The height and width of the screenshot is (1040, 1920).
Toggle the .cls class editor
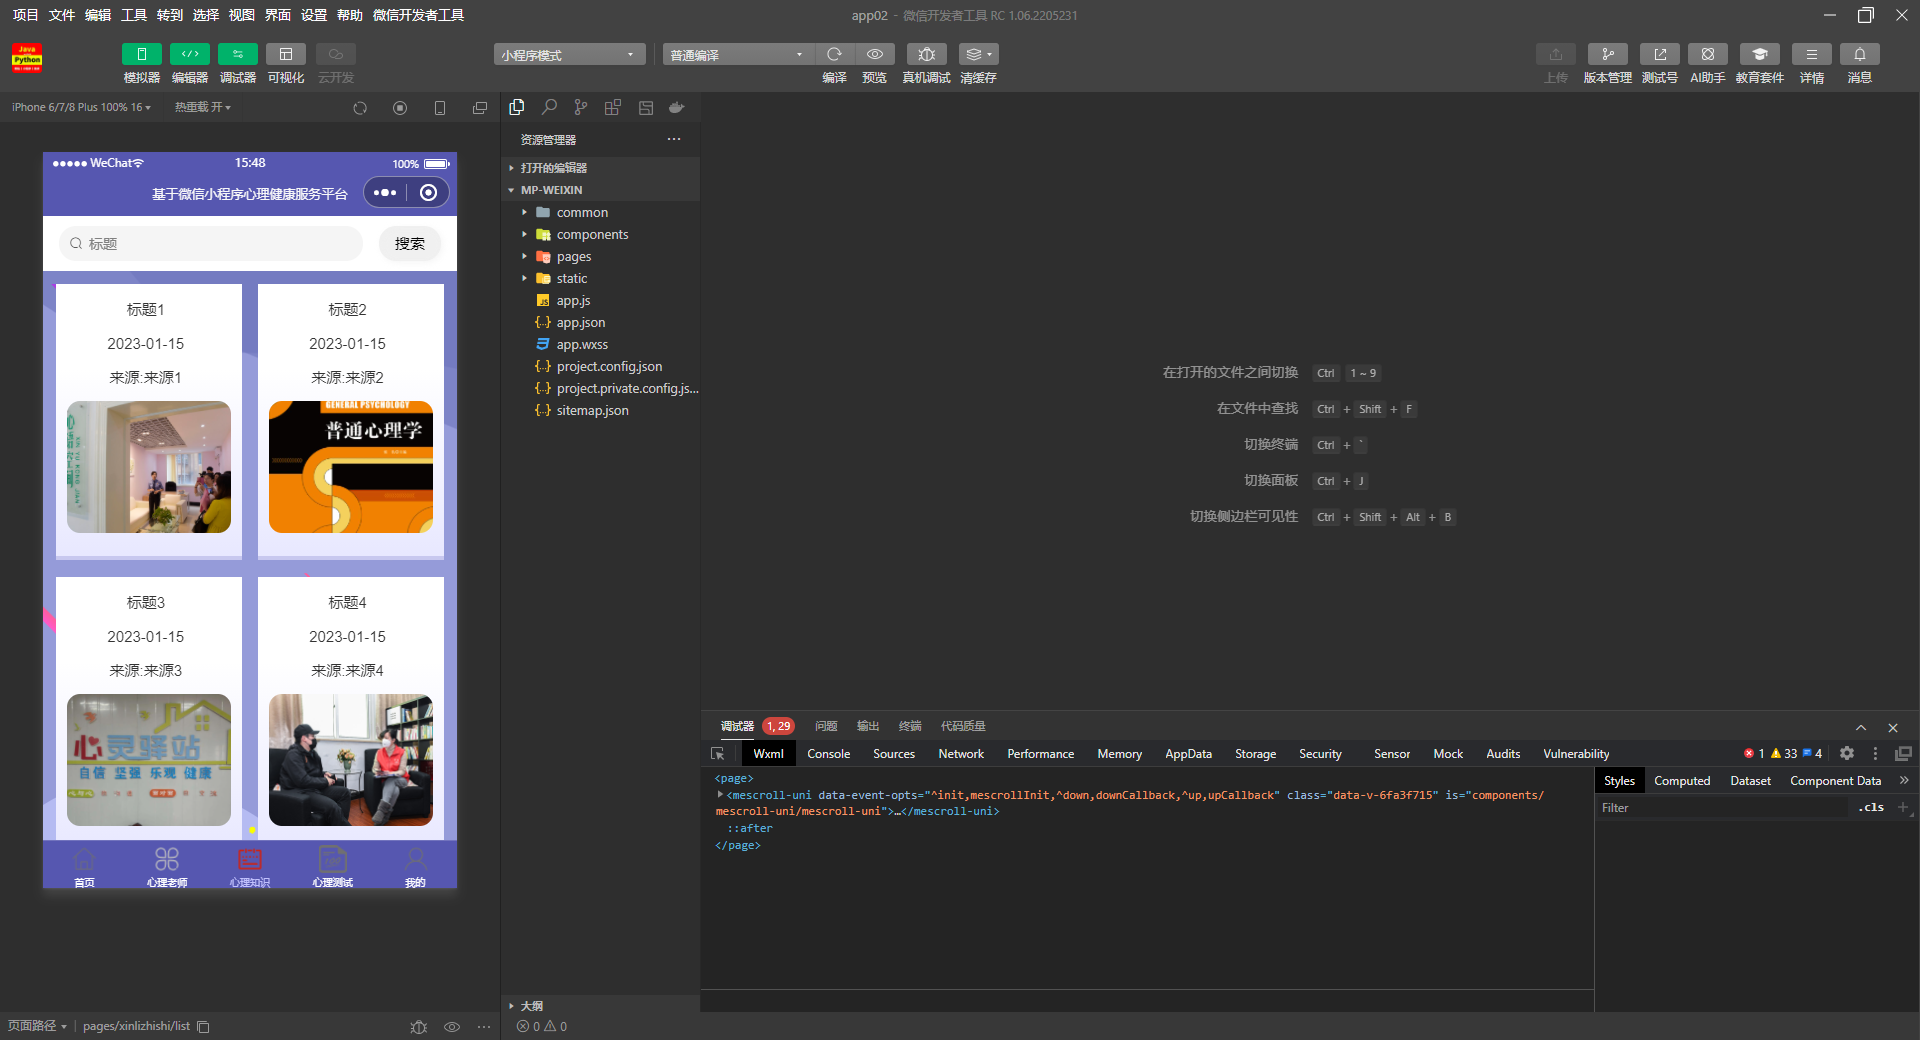tap(1871, 807)
